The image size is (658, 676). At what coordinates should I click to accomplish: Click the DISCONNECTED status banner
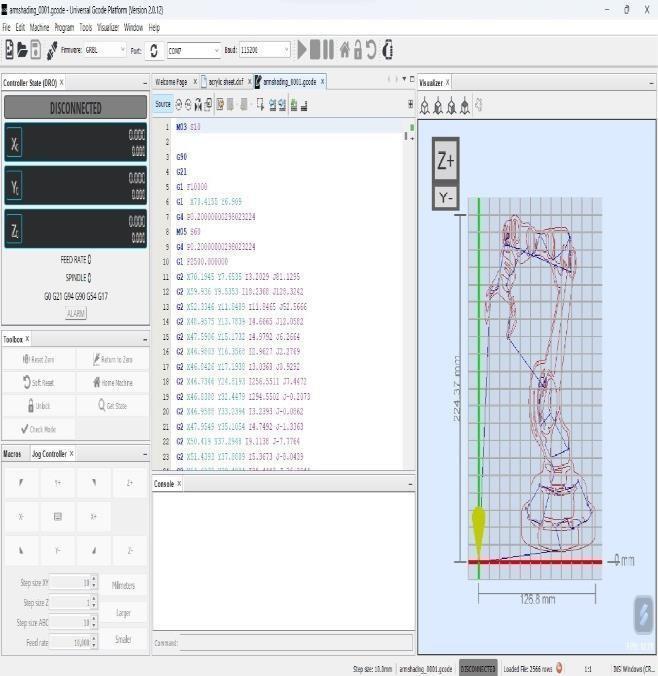tap(75, 108)
